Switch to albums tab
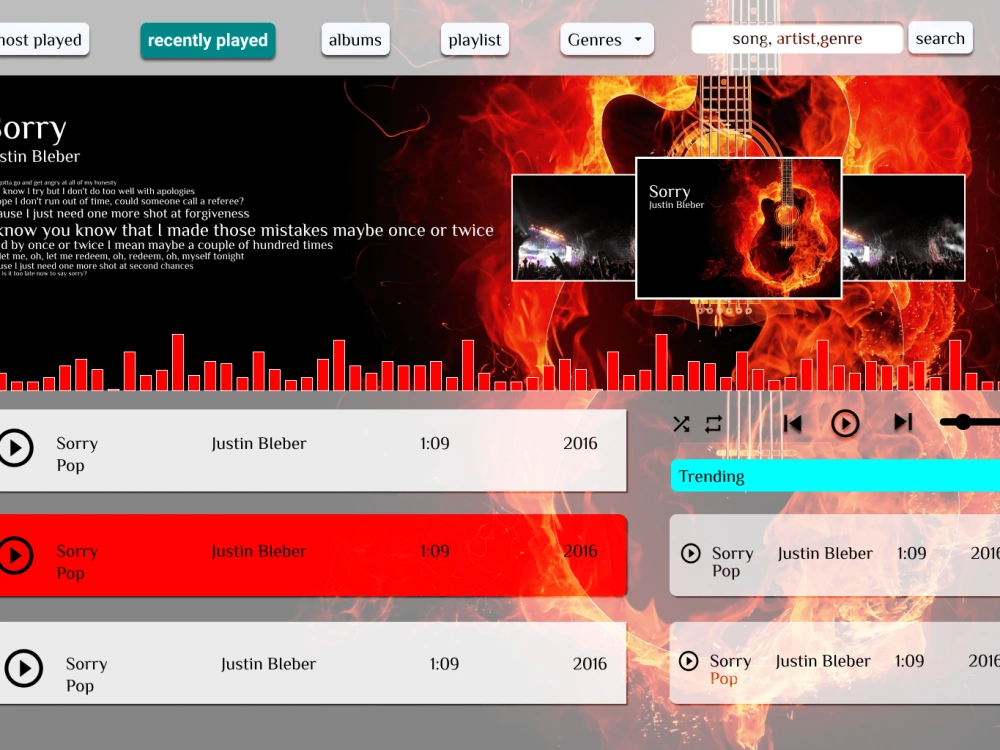Viewport: 1000px width, 750px height. click(355, 40)
